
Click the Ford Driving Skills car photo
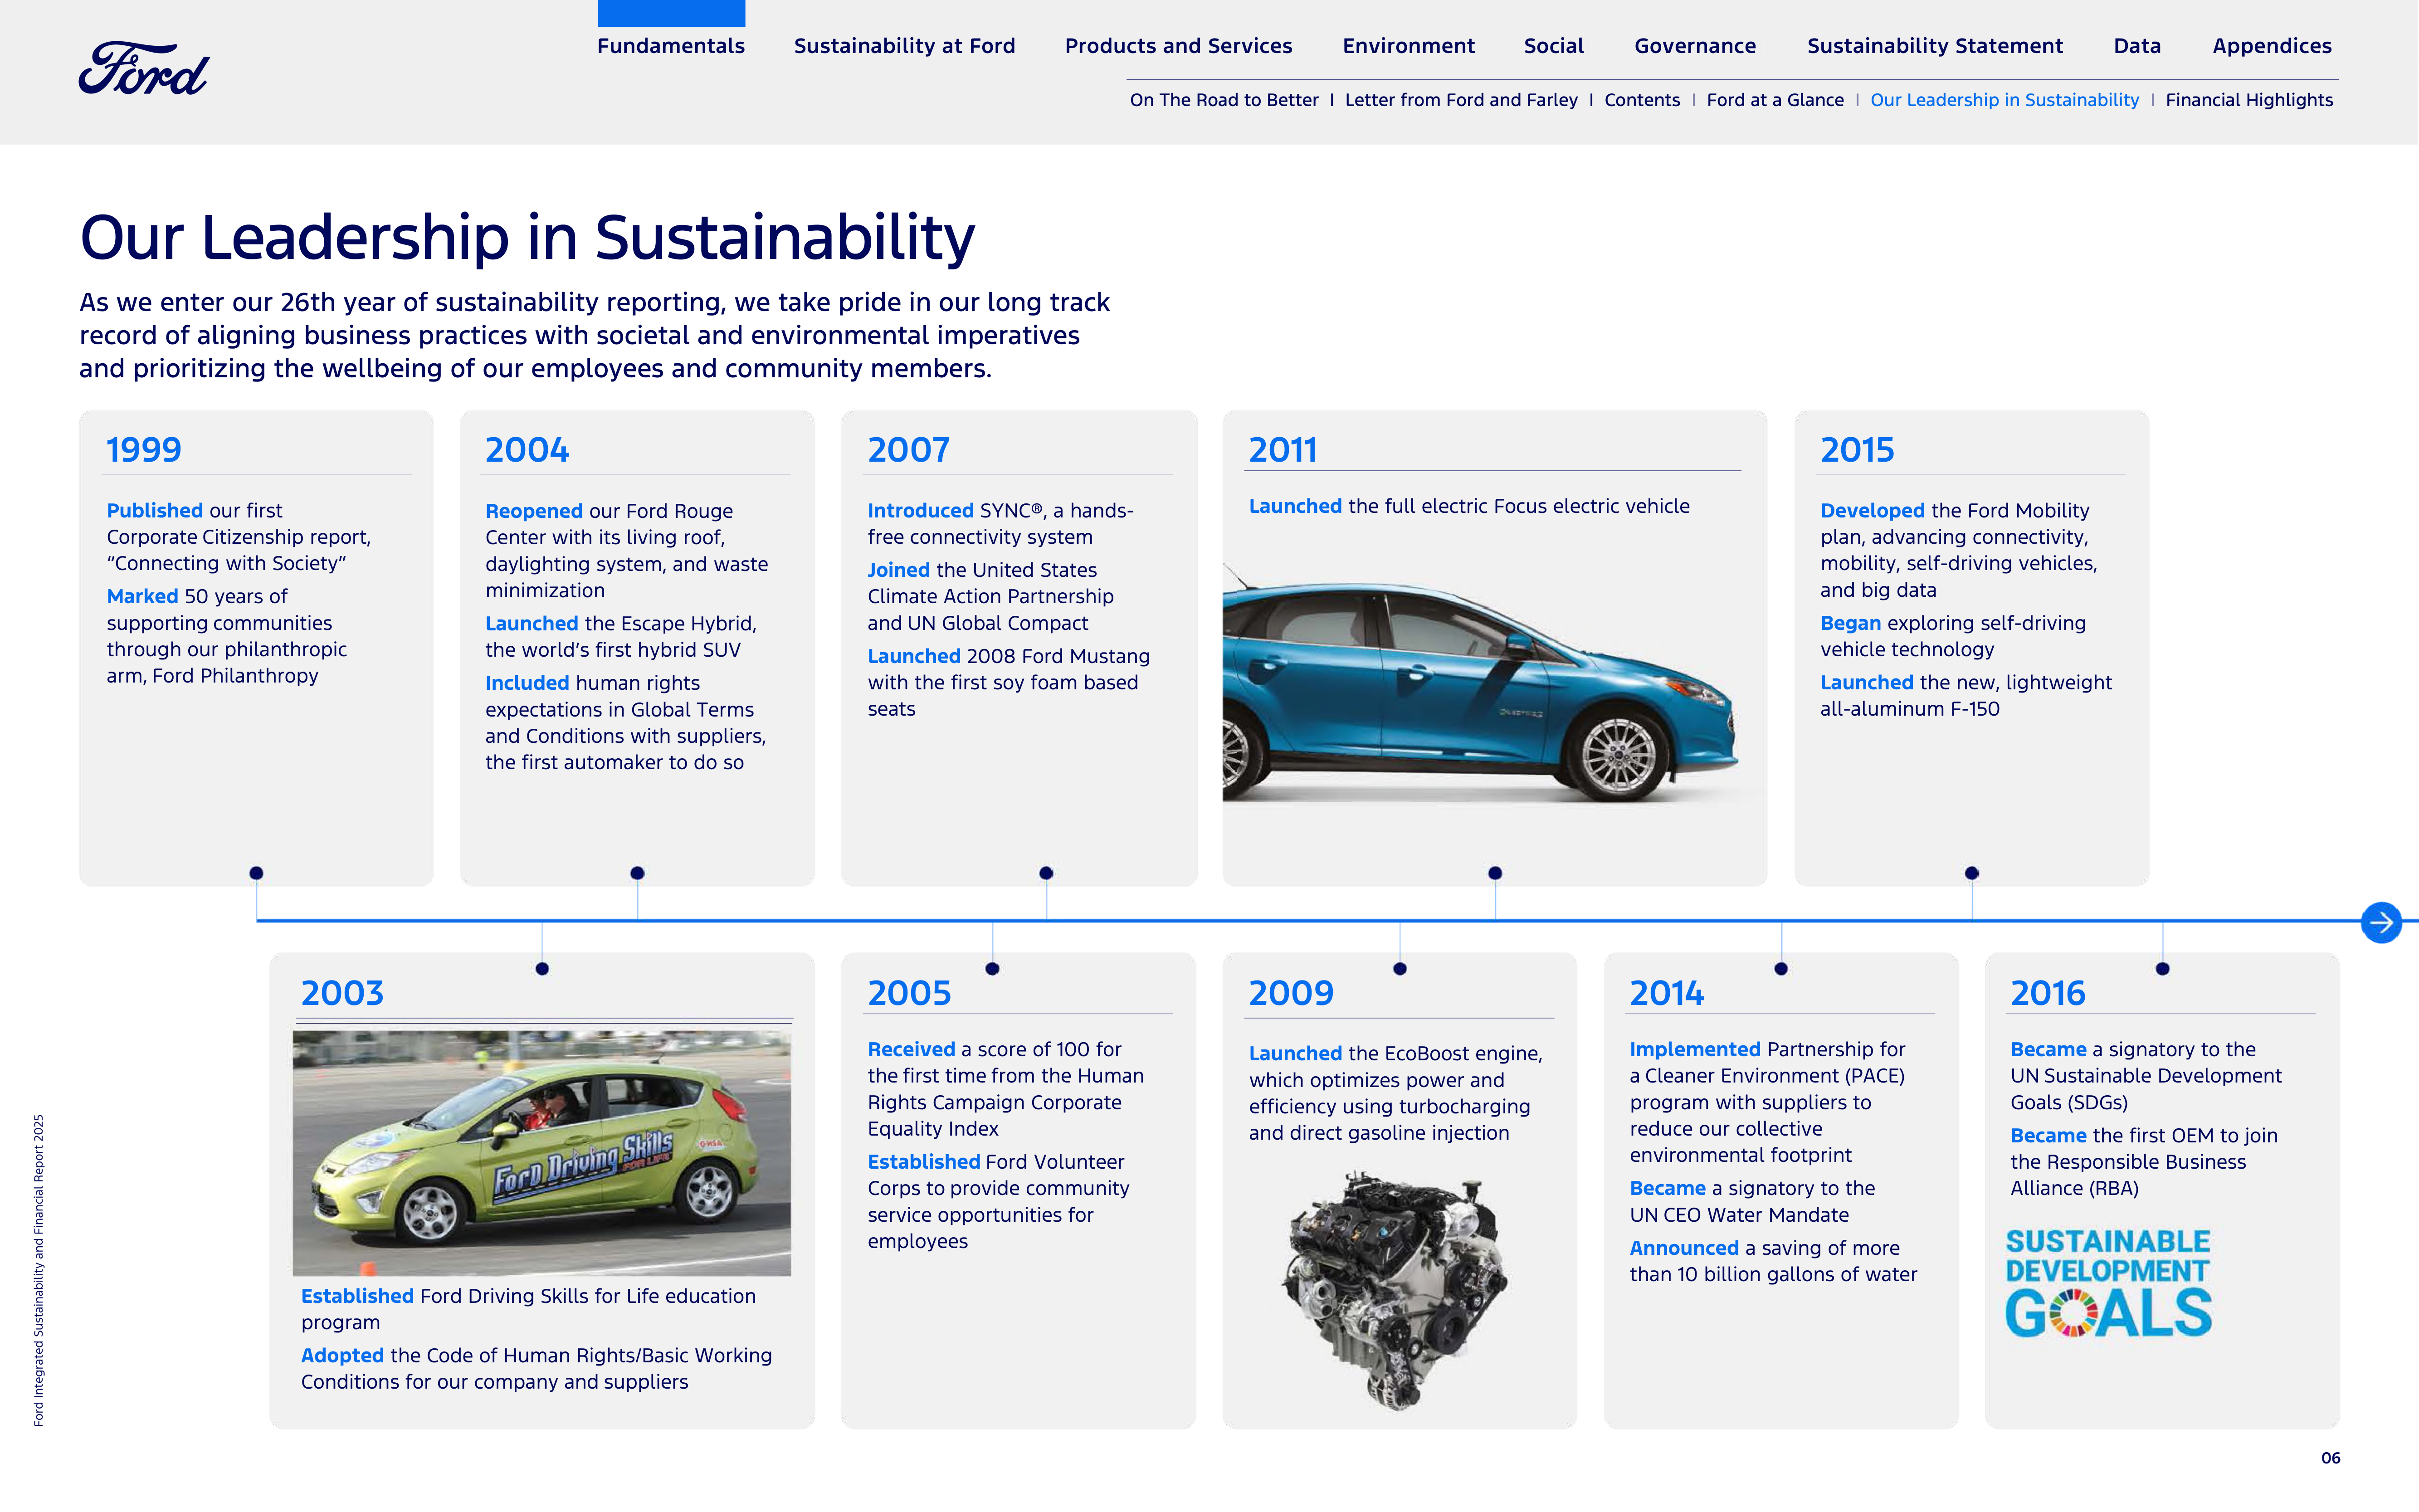[541, 1153]
